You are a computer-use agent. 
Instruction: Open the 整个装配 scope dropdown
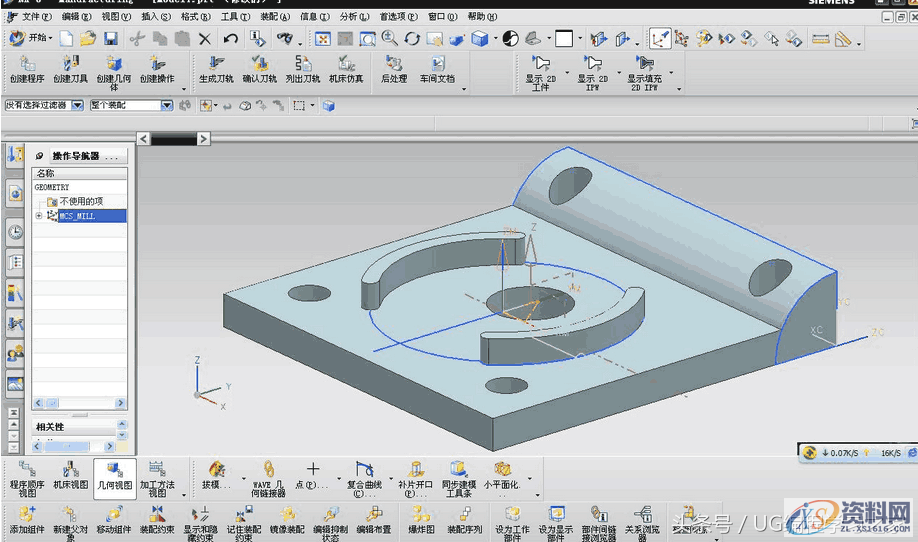click(x=166, y=105)
